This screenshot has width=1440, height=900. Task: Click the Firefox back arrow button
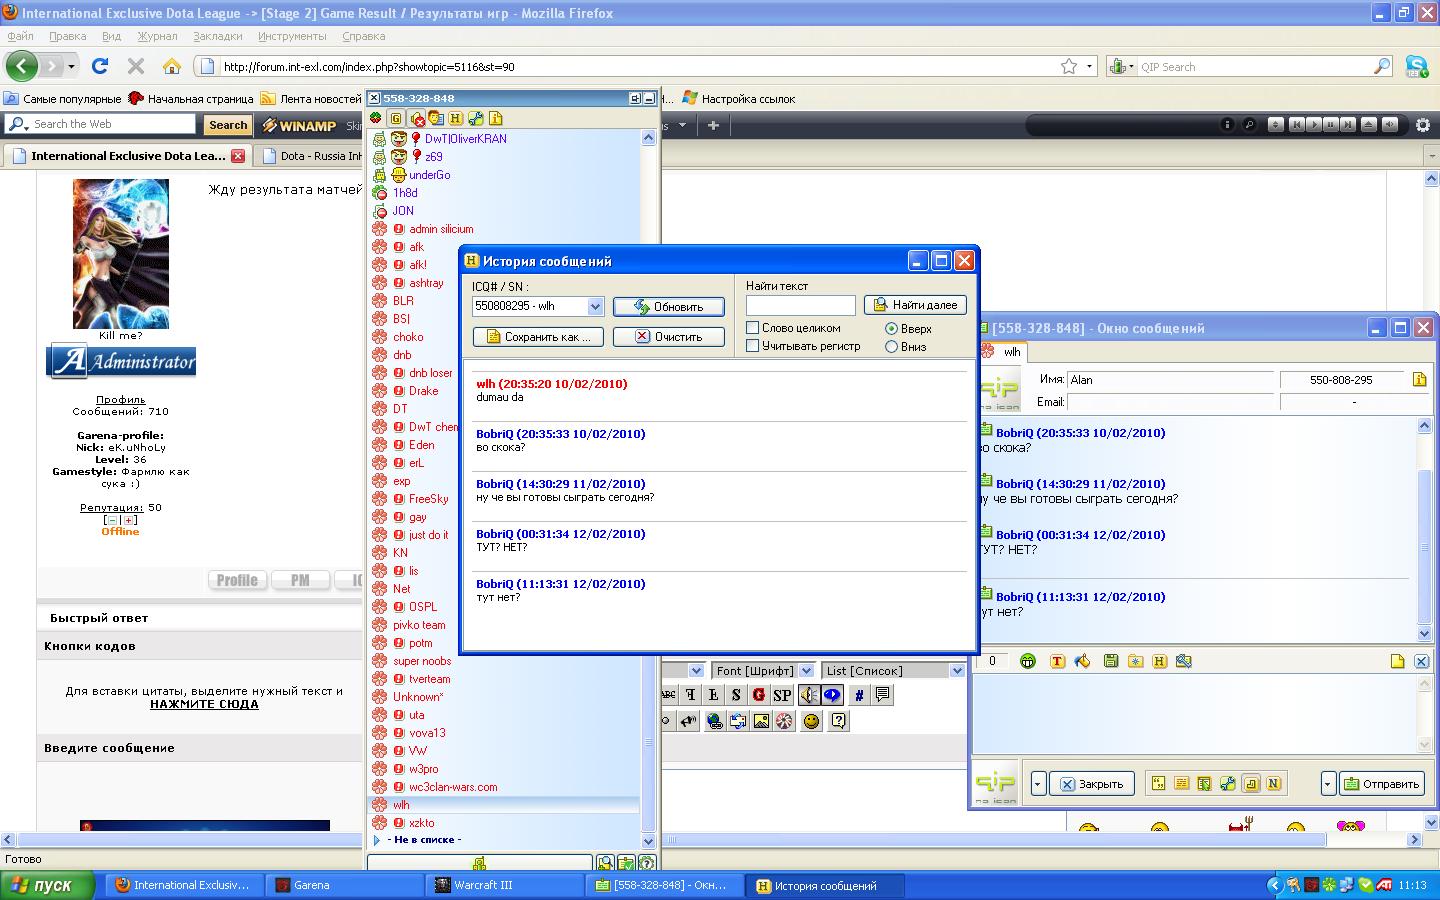pyautogui.click(x=22, y=66)
